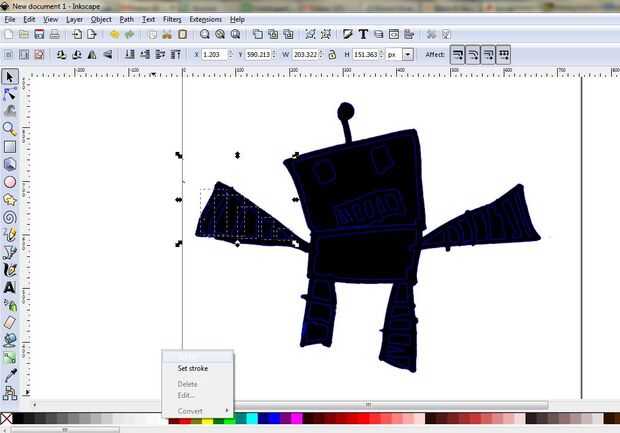Click the Deselect icon in tool controls
This screenshot has width=620, height=433.
pos(39,55)
